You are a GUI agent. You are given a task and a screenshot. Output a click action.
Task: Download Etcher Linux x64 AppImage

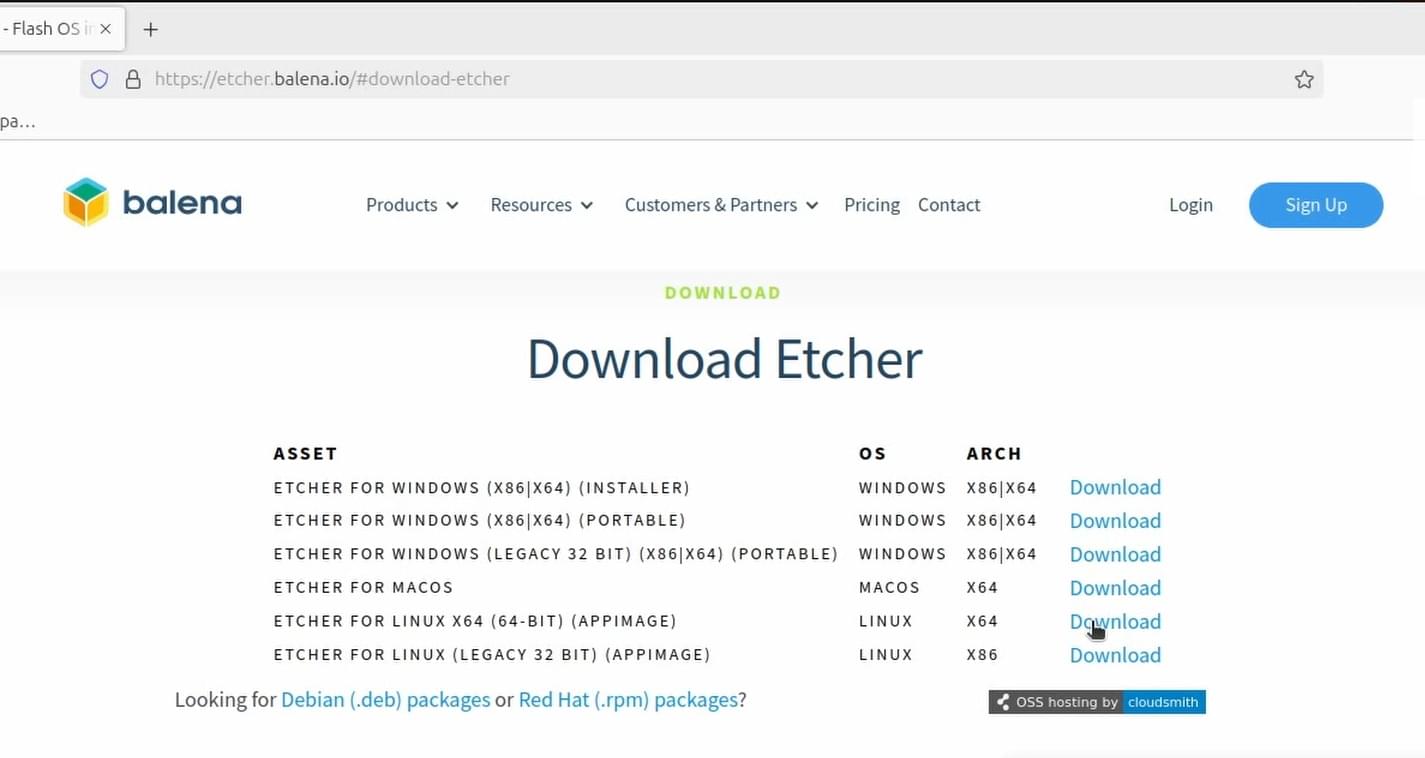[x=1115, y=621]
